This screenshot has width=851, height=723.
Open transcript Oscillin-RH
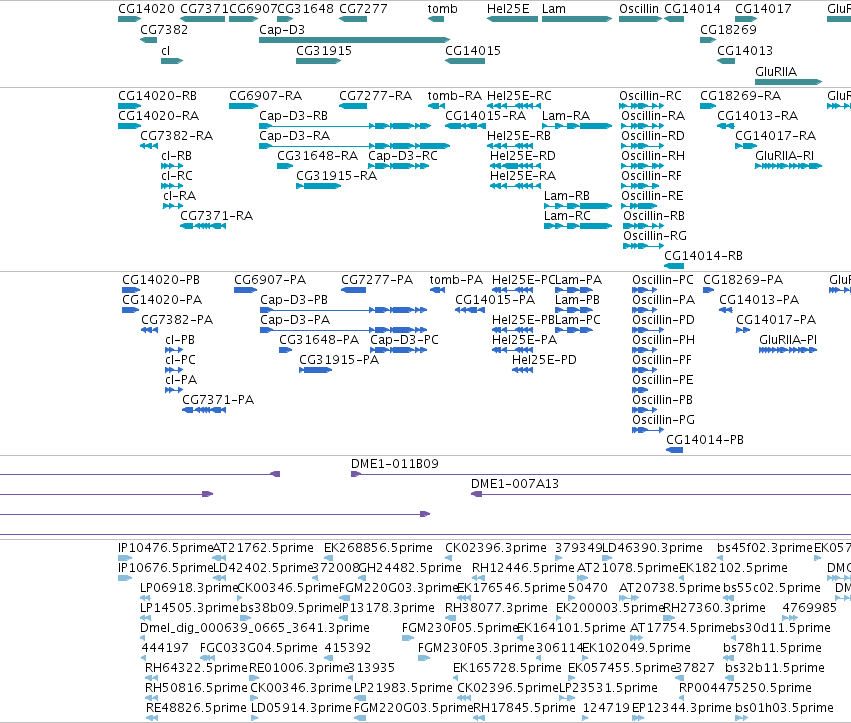643,166
